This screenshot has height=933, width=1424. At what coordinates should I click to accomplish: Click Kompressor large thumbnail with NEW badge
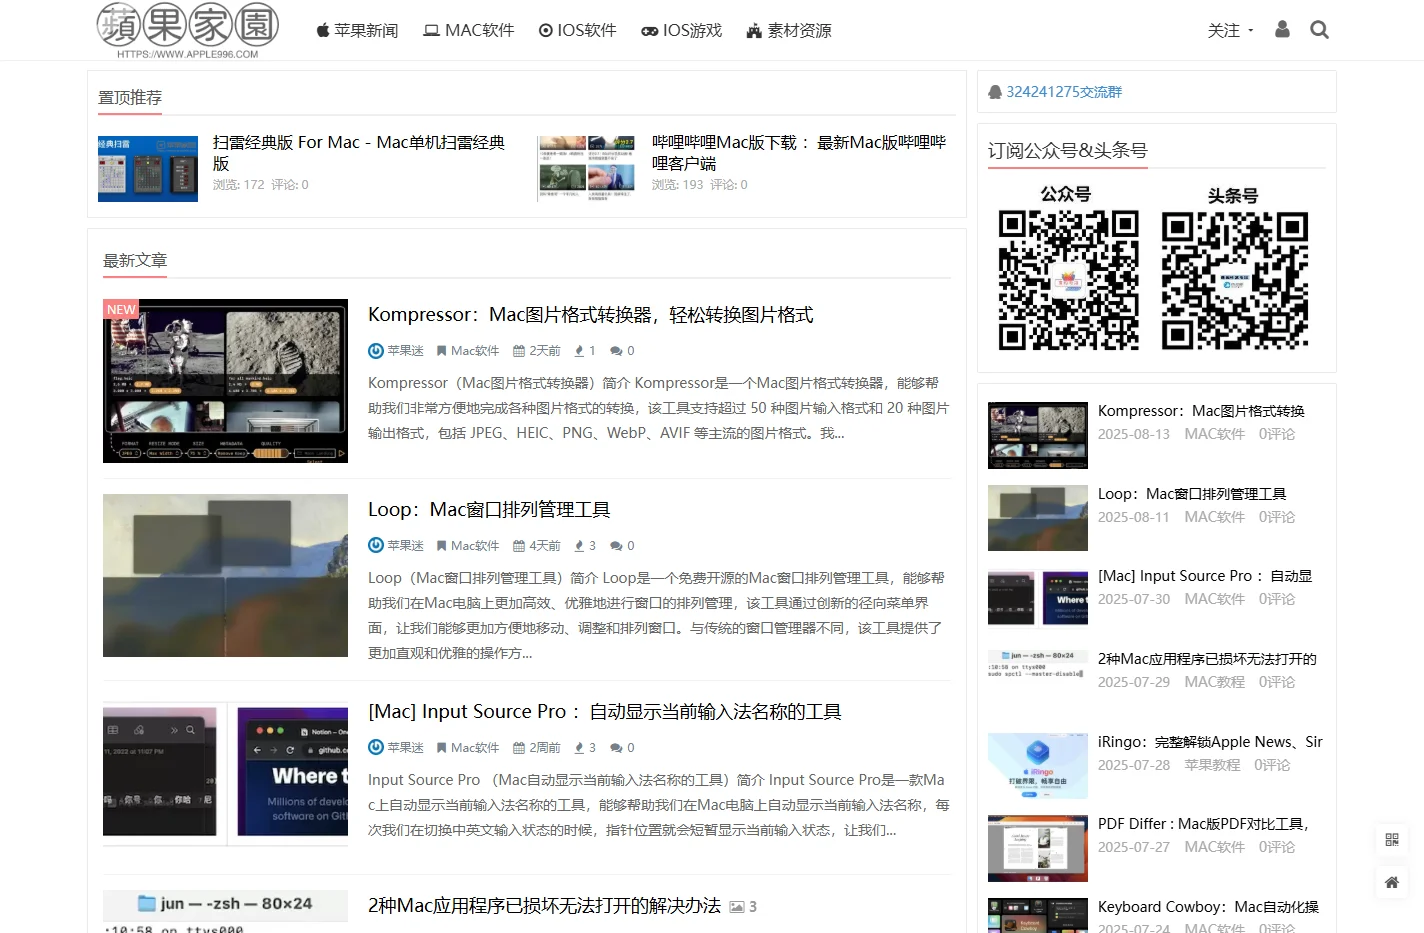tap(225, 380)
